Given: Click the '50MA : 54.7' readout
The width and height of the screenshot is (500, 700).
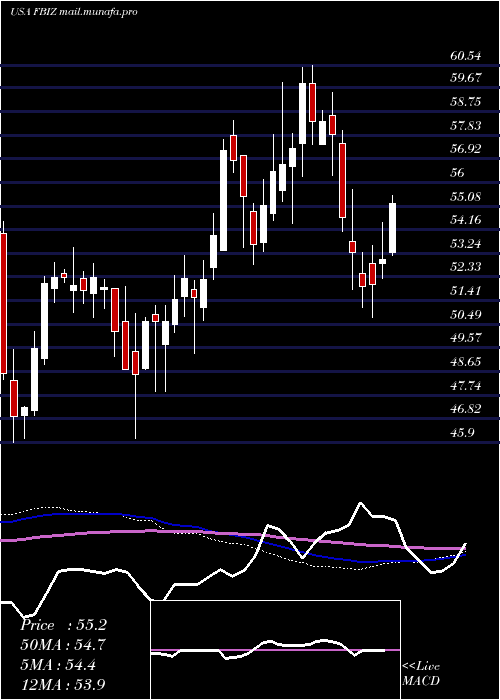Looking at the screenshot, I should pos(63,645).
